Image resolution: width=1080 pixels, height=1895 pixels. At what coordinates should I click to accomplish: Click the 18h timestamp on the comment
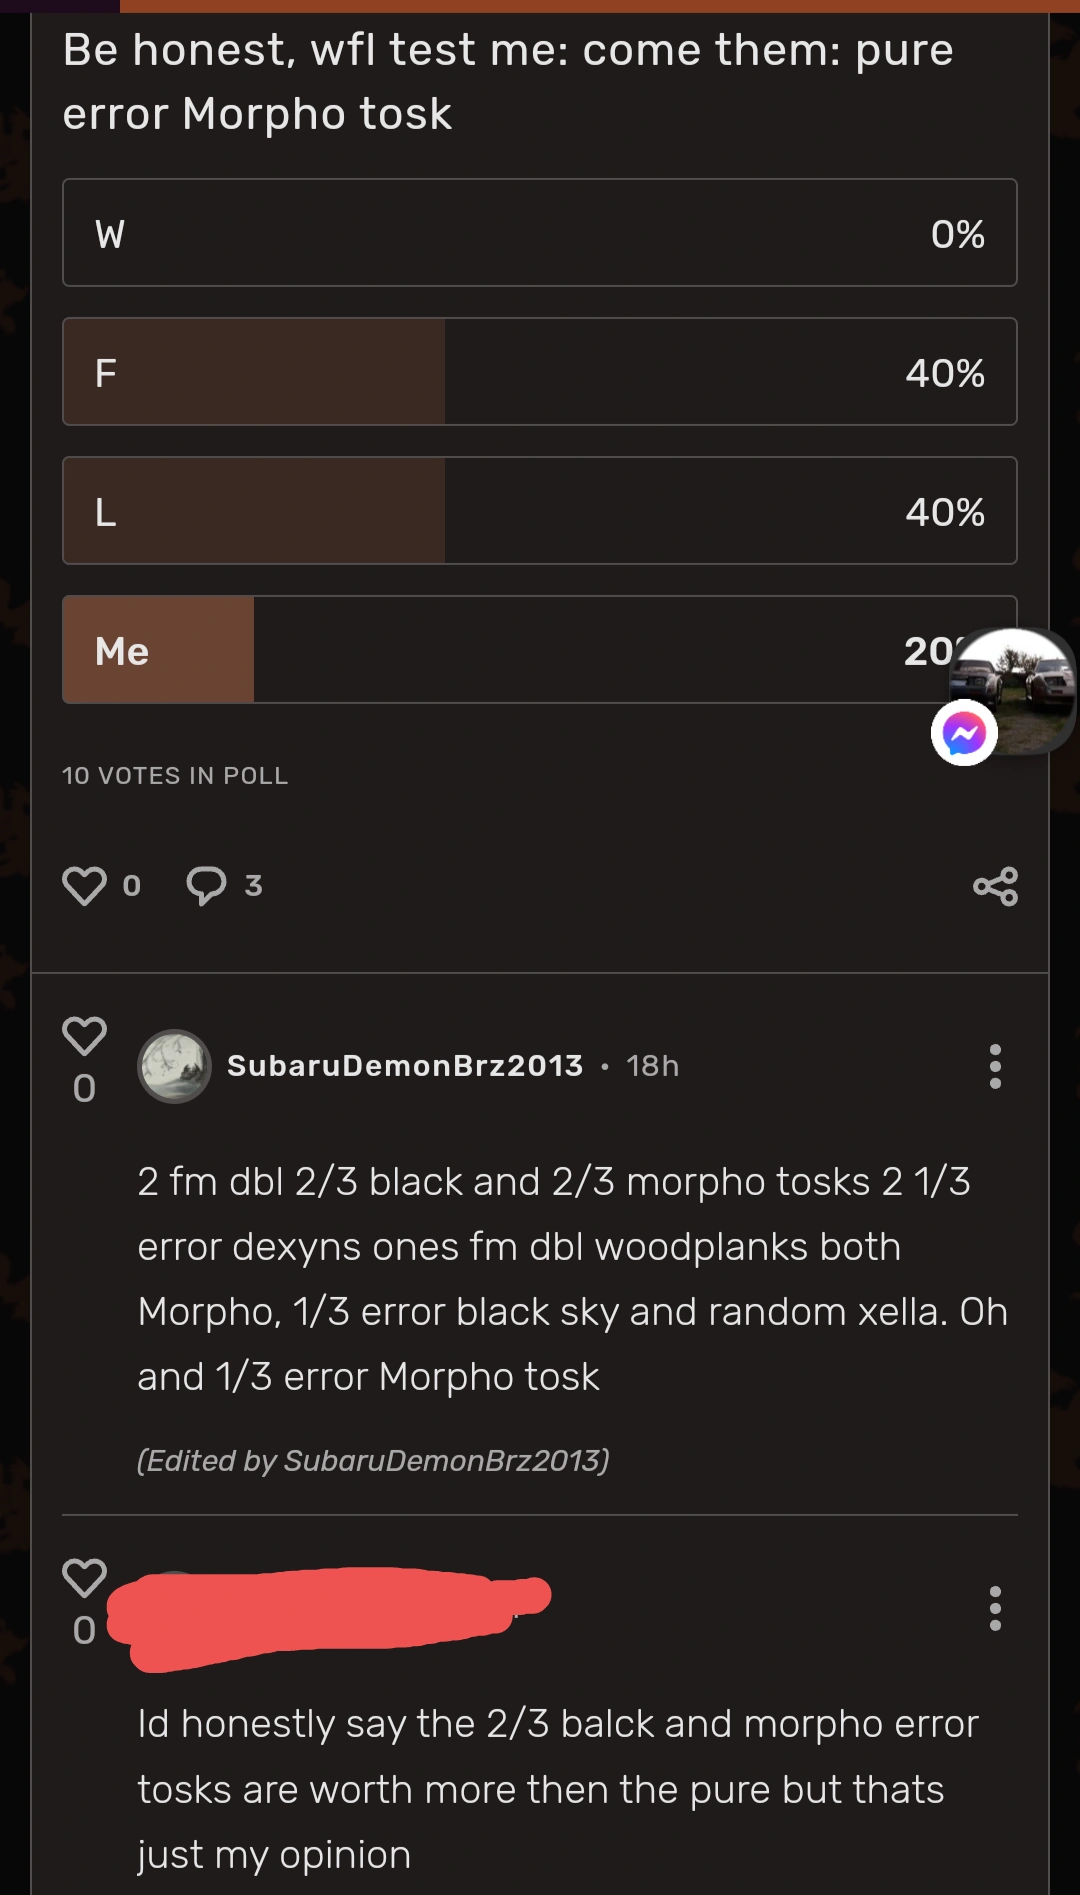652,1066
